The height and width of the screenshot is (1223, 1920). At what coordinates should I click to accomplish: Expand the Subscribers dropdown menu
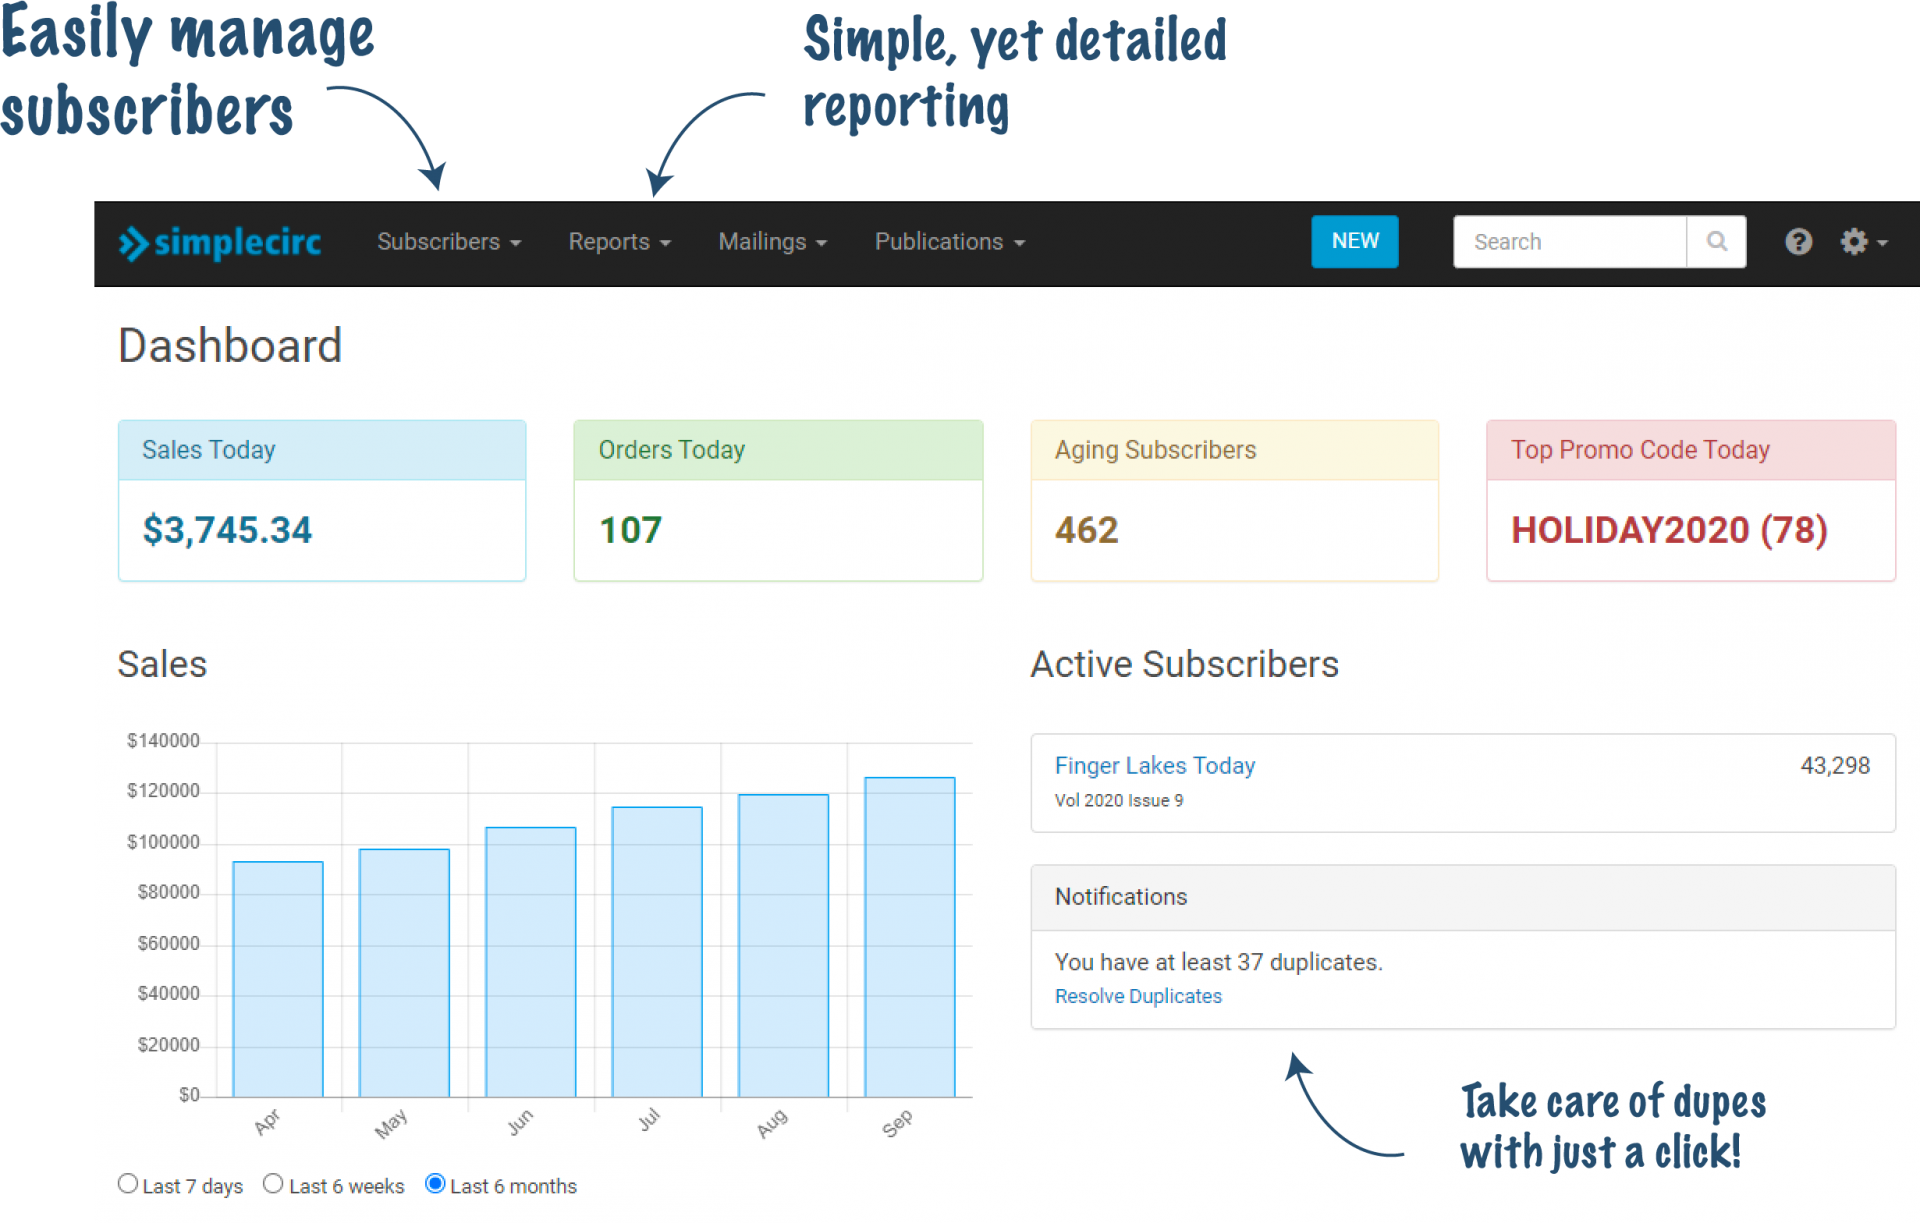(449, 242)
